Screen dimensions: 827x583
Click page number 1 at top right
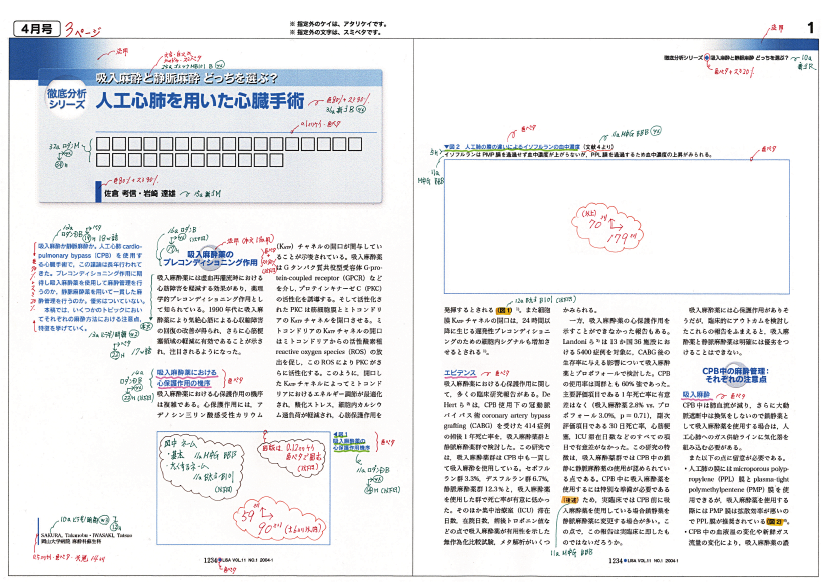click(809, 31)
